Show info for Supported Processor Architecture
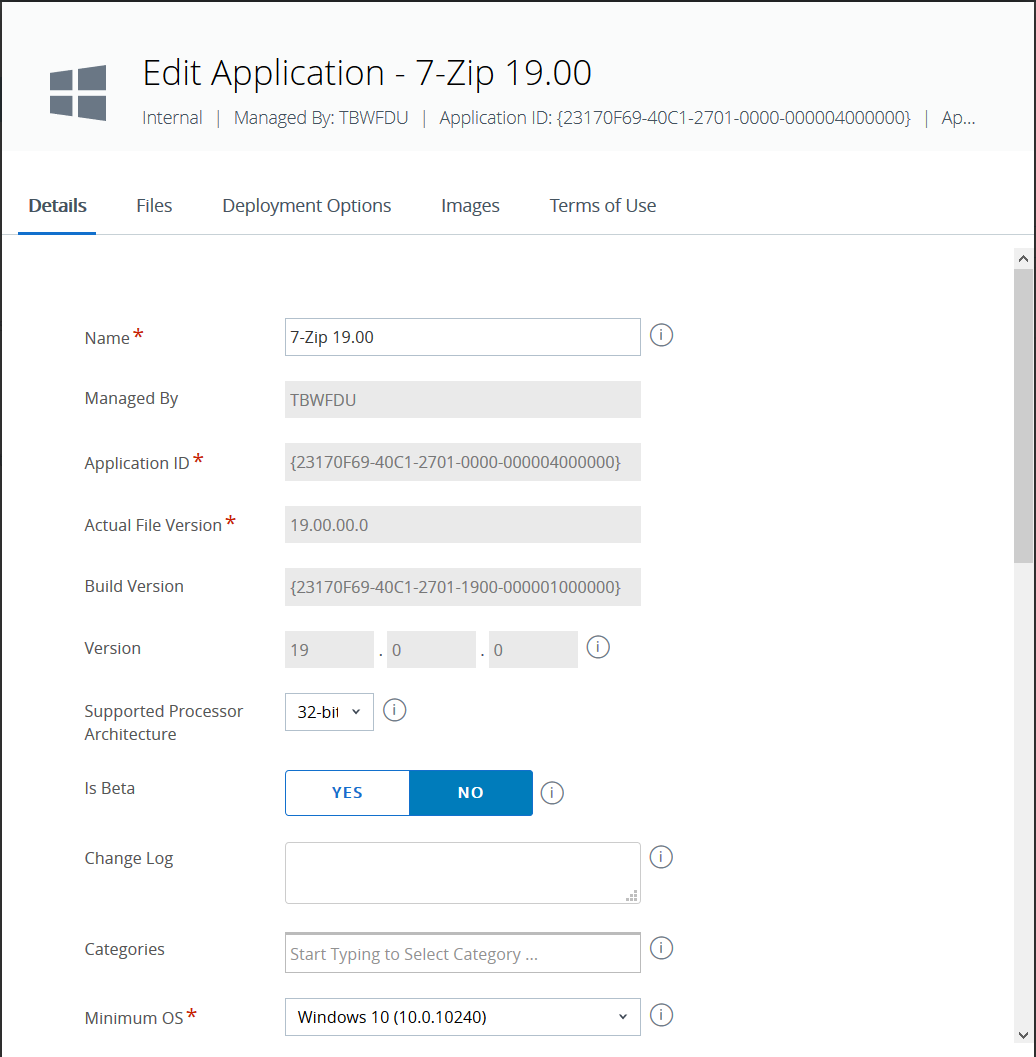The image size is (1036, 1057). tap(394, 710)
